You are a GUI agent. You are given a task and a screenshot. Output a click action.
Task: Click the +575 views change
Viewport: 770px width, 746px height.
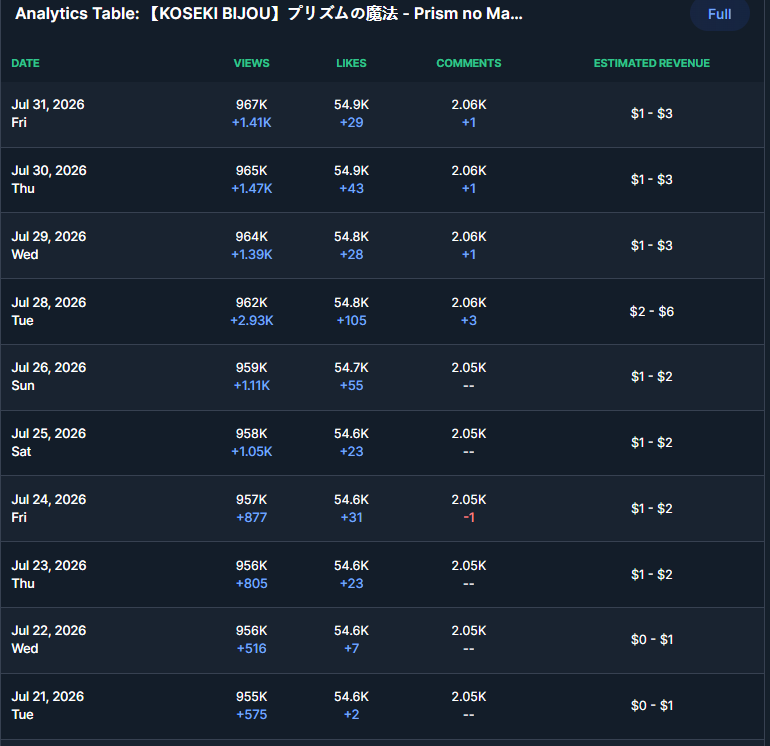coord(251,715)
